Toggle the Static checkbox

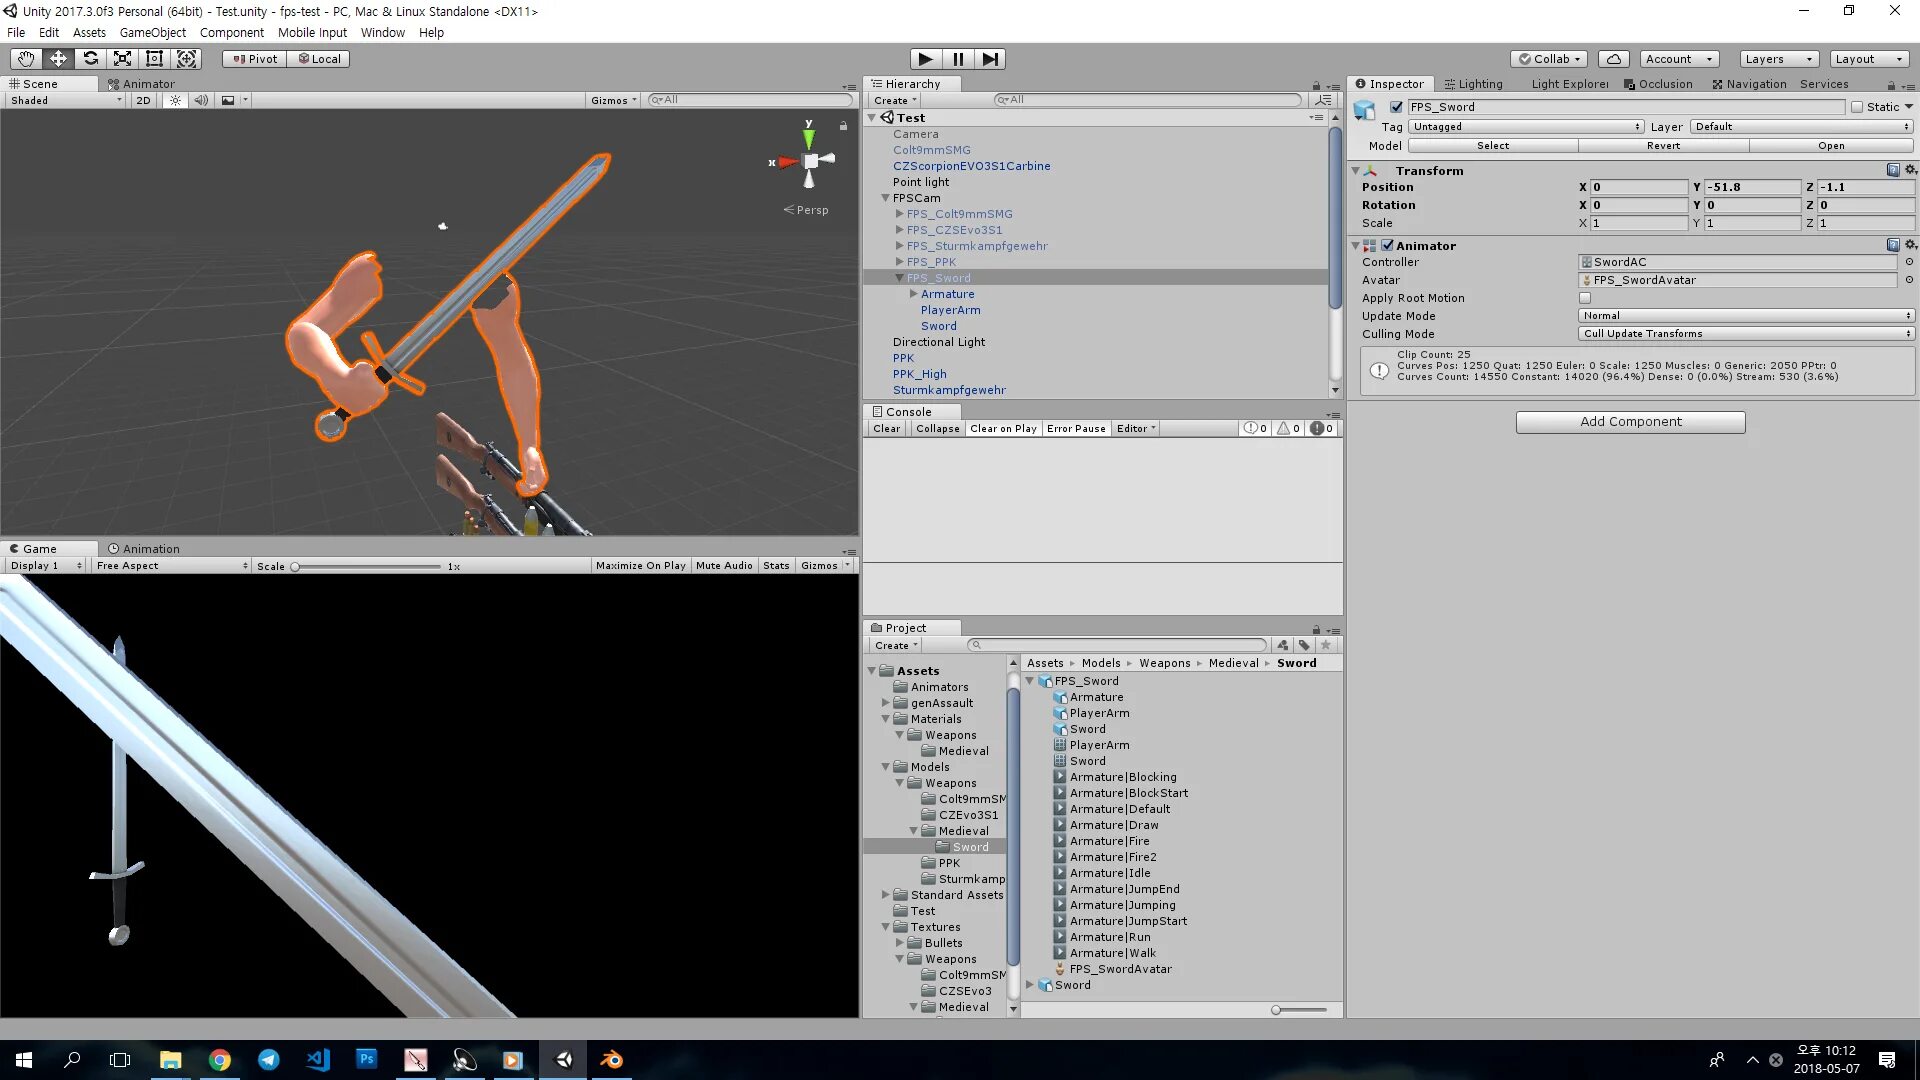click(1857, 107)
